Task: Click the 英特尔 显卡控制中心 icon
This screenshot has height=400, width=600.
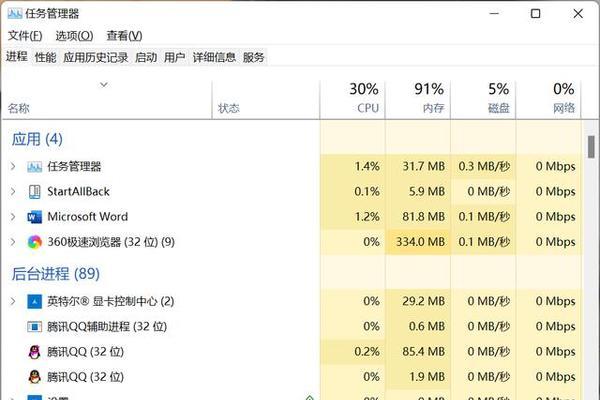Action: [34, 301]
